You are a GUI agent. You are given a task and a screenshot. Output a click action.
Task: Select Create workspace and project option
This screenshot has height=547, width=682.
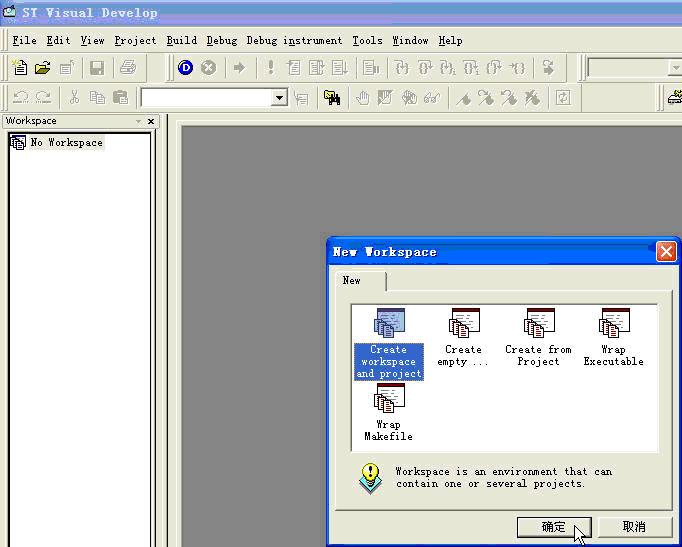click(388, 344)
